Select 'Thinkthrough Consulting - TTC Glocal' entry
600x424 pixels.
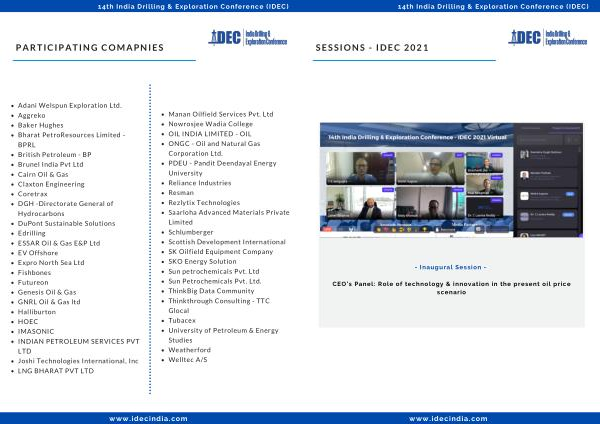coord(219,305)
